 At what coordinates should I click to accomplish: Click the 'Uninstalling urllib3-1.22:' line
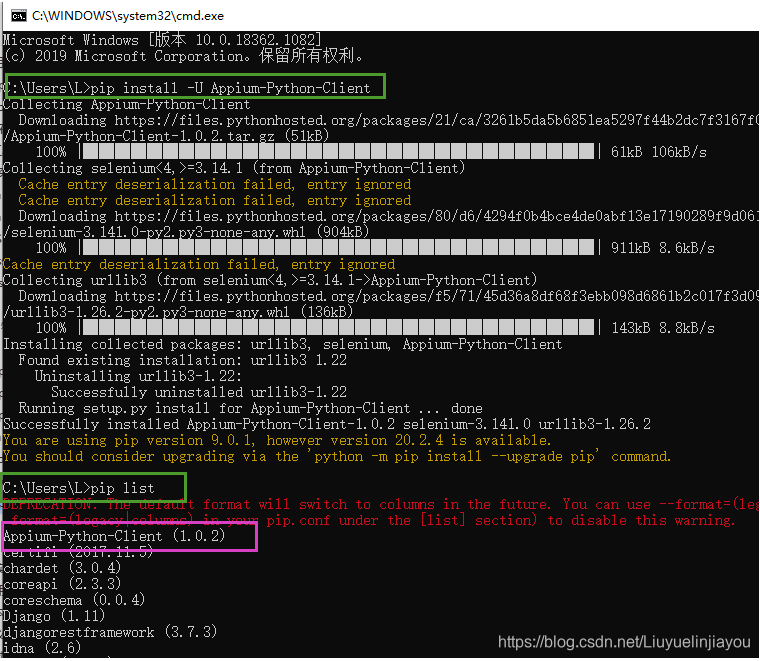point(138,376)
